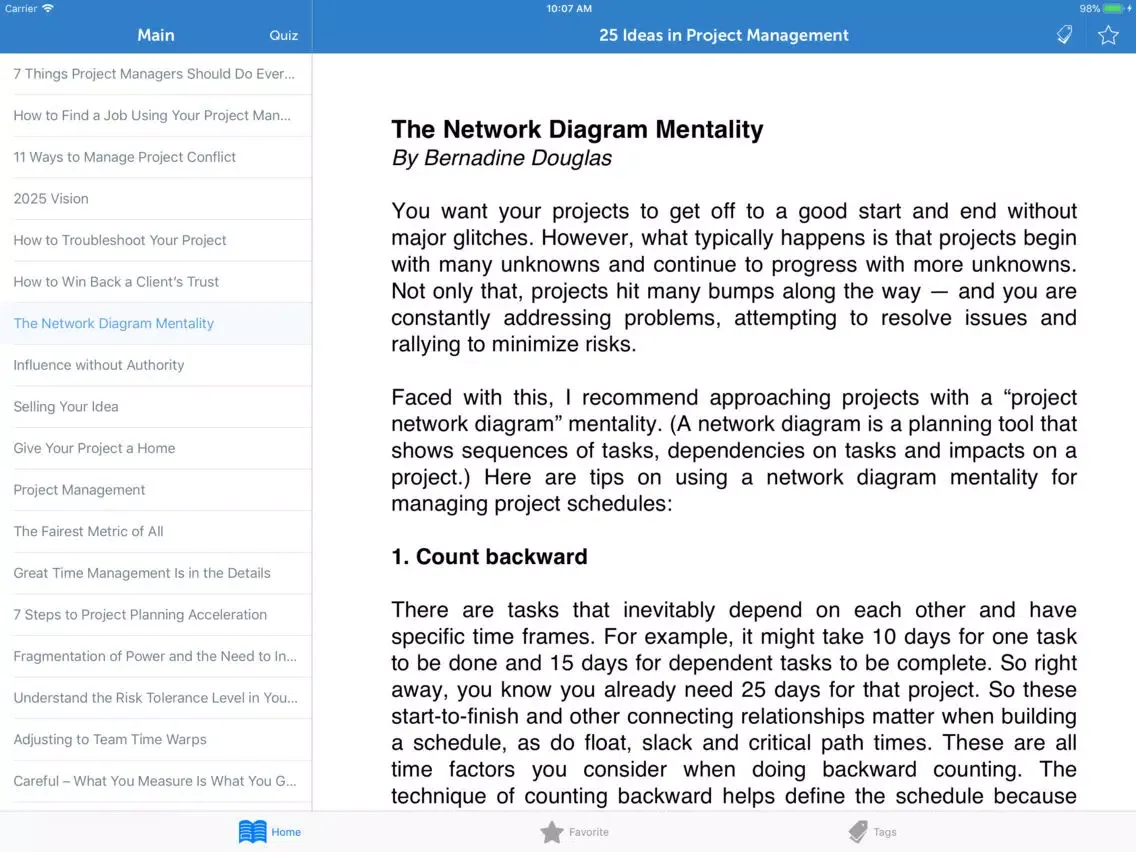This screenshot has height=852, width=1136.
Task: Tap the 'Carrier' status text
Action: (21, 9)
